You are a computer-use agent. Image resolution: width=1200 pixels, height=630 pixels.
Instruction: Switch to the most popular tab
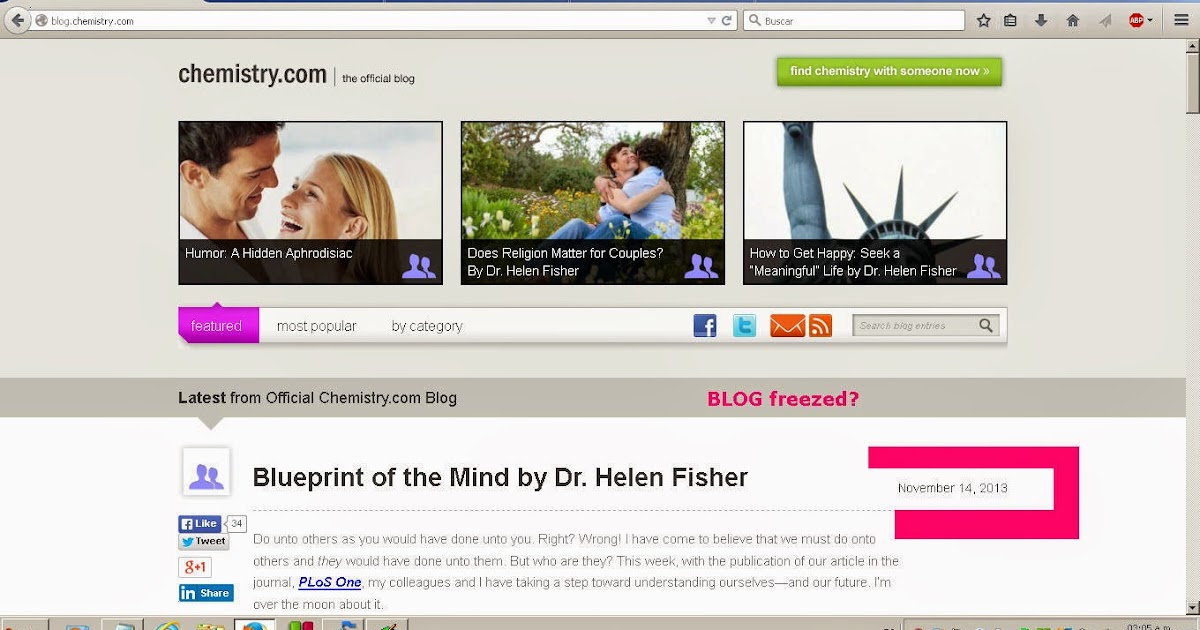click(316, 326)
